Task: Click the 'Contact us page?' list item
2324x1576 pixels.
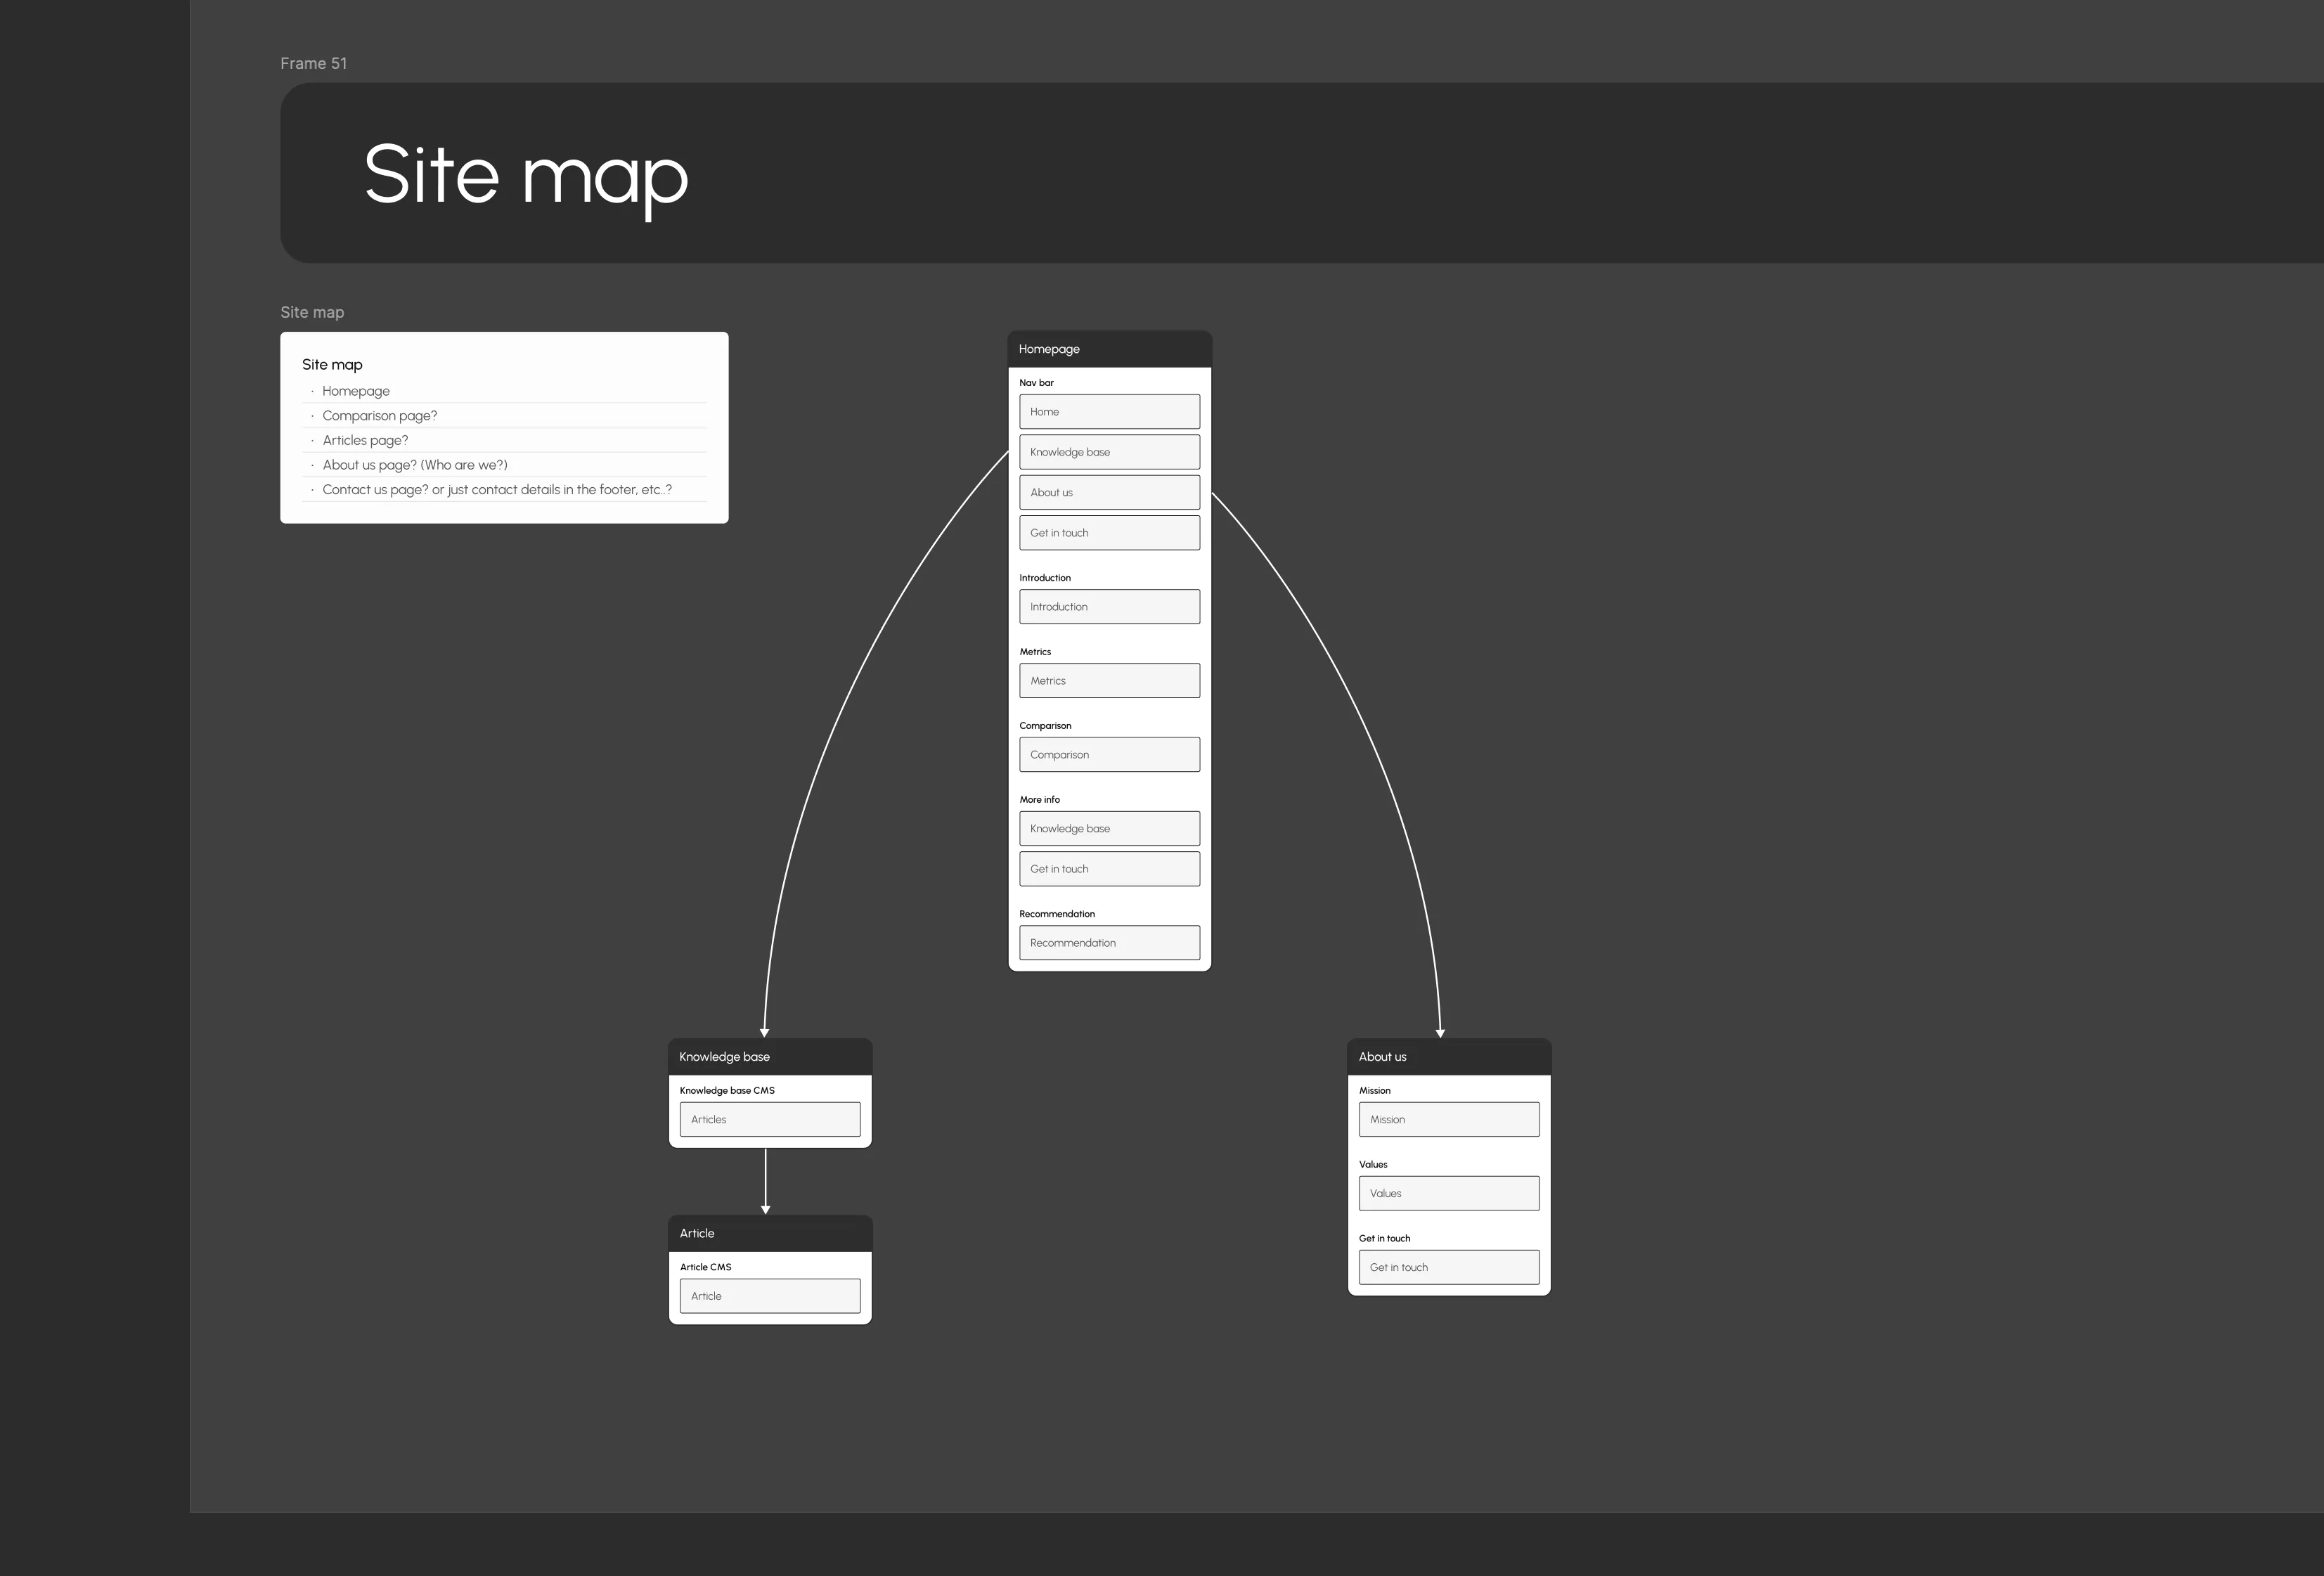Action: (497, 489)
